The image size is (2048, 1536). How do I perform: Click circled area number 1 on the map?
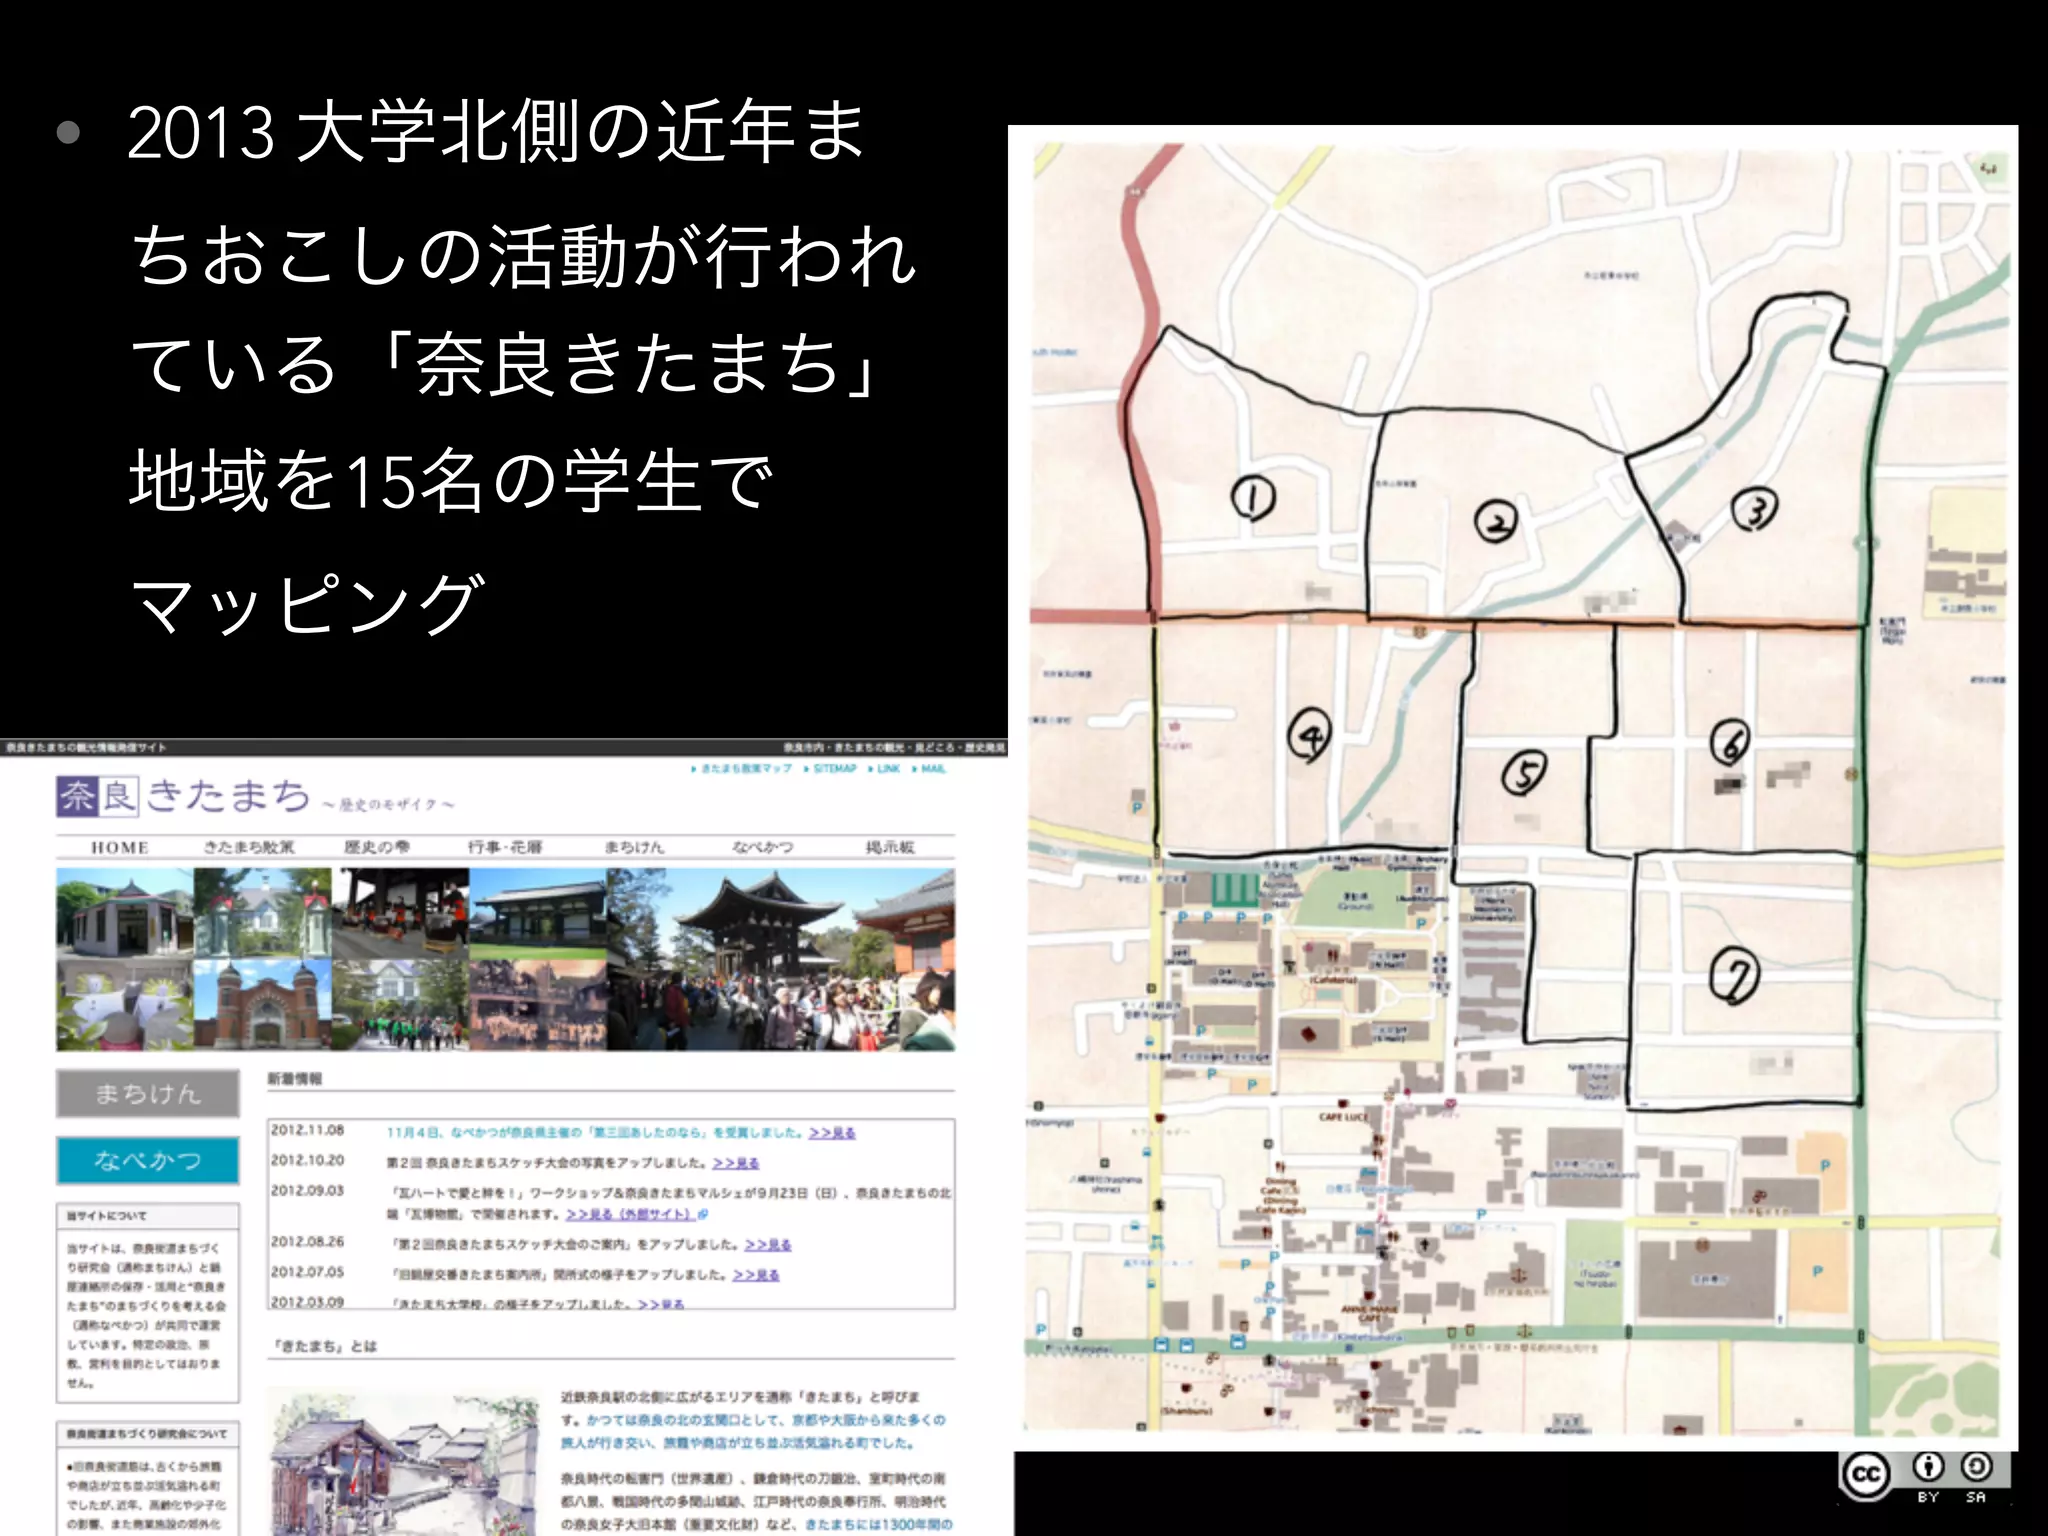[x=1253, y=497]
